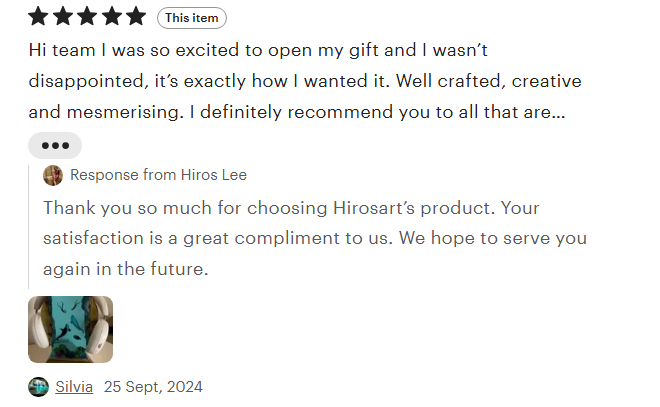
Task: Click review line "Well crafted, creative"
Action: pyautogui.click(x=489, y=81)
